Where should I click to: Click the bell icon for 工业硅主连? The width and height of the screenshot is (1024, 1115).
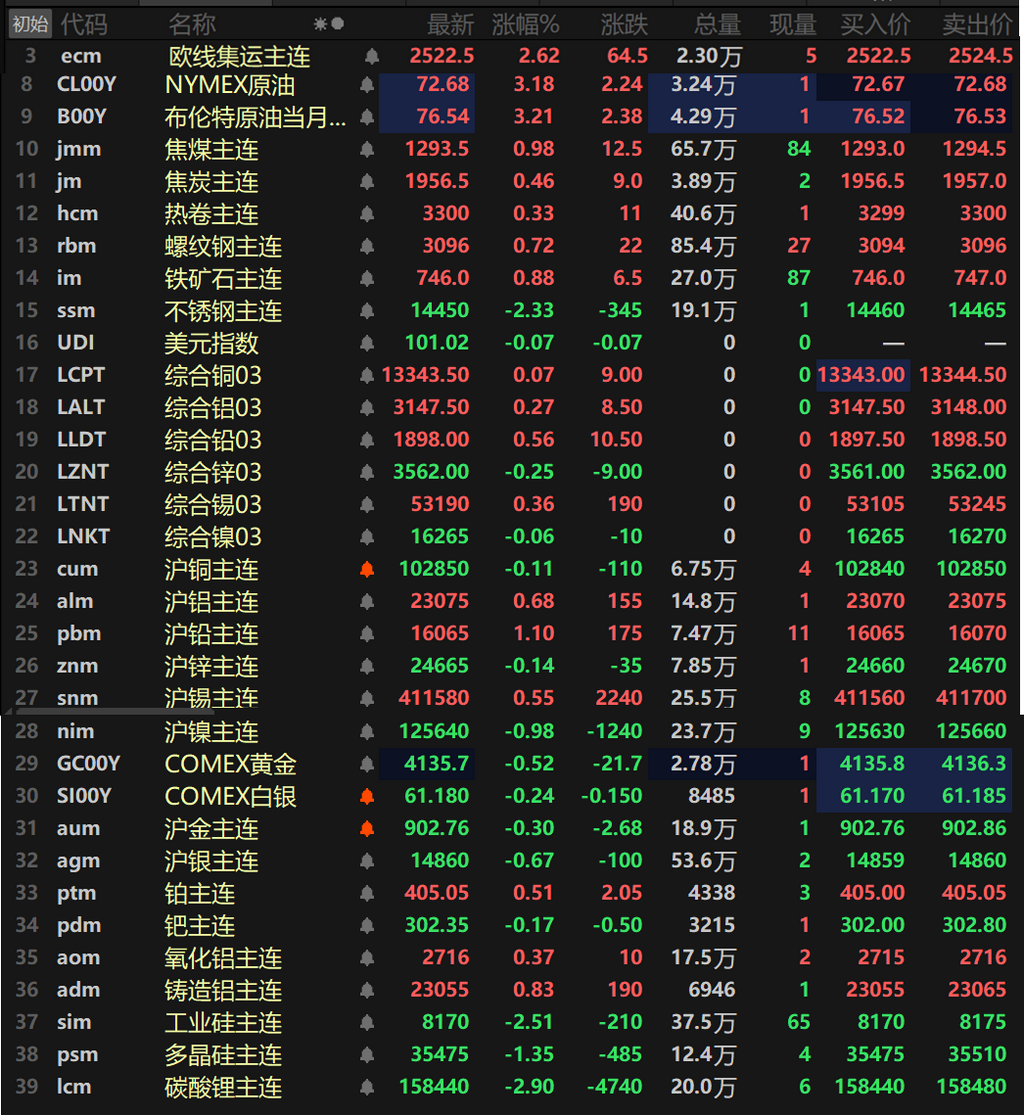click(x=367, y=1023)
